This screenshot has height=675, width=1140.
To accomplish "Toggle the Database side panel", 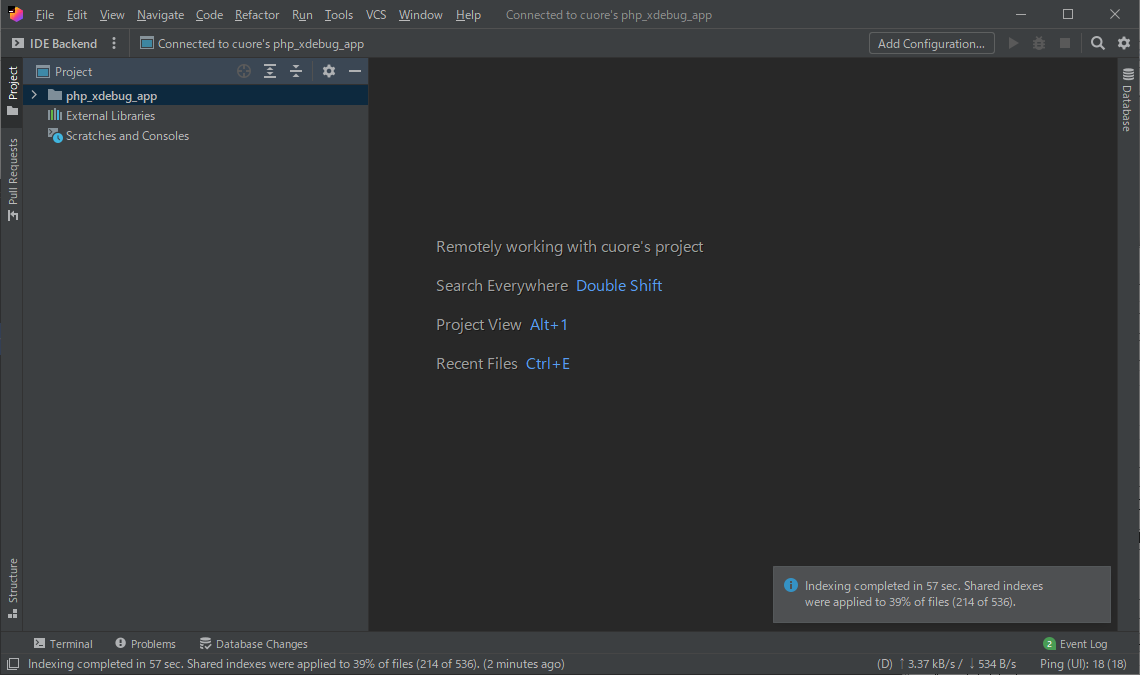I will 1128,100.
